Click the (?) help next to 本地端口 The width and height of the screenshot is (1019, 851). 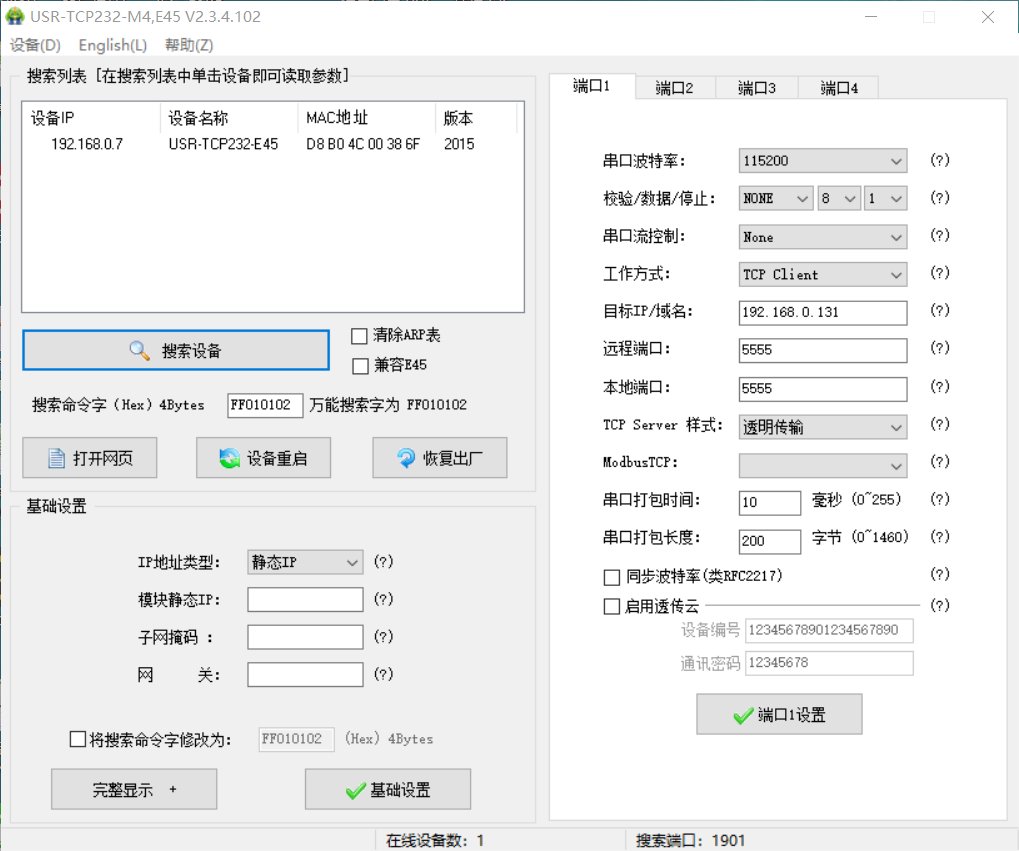pyautogui.click(x=940, y=386)
